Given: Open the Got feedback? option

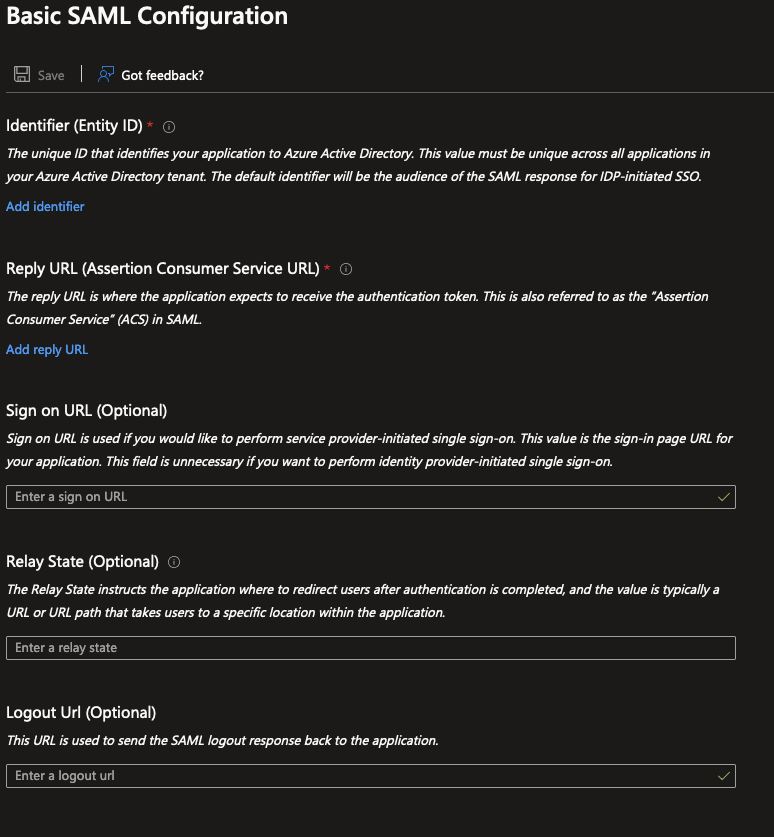Looking at the screenshot, I should (x=161, y=74).
